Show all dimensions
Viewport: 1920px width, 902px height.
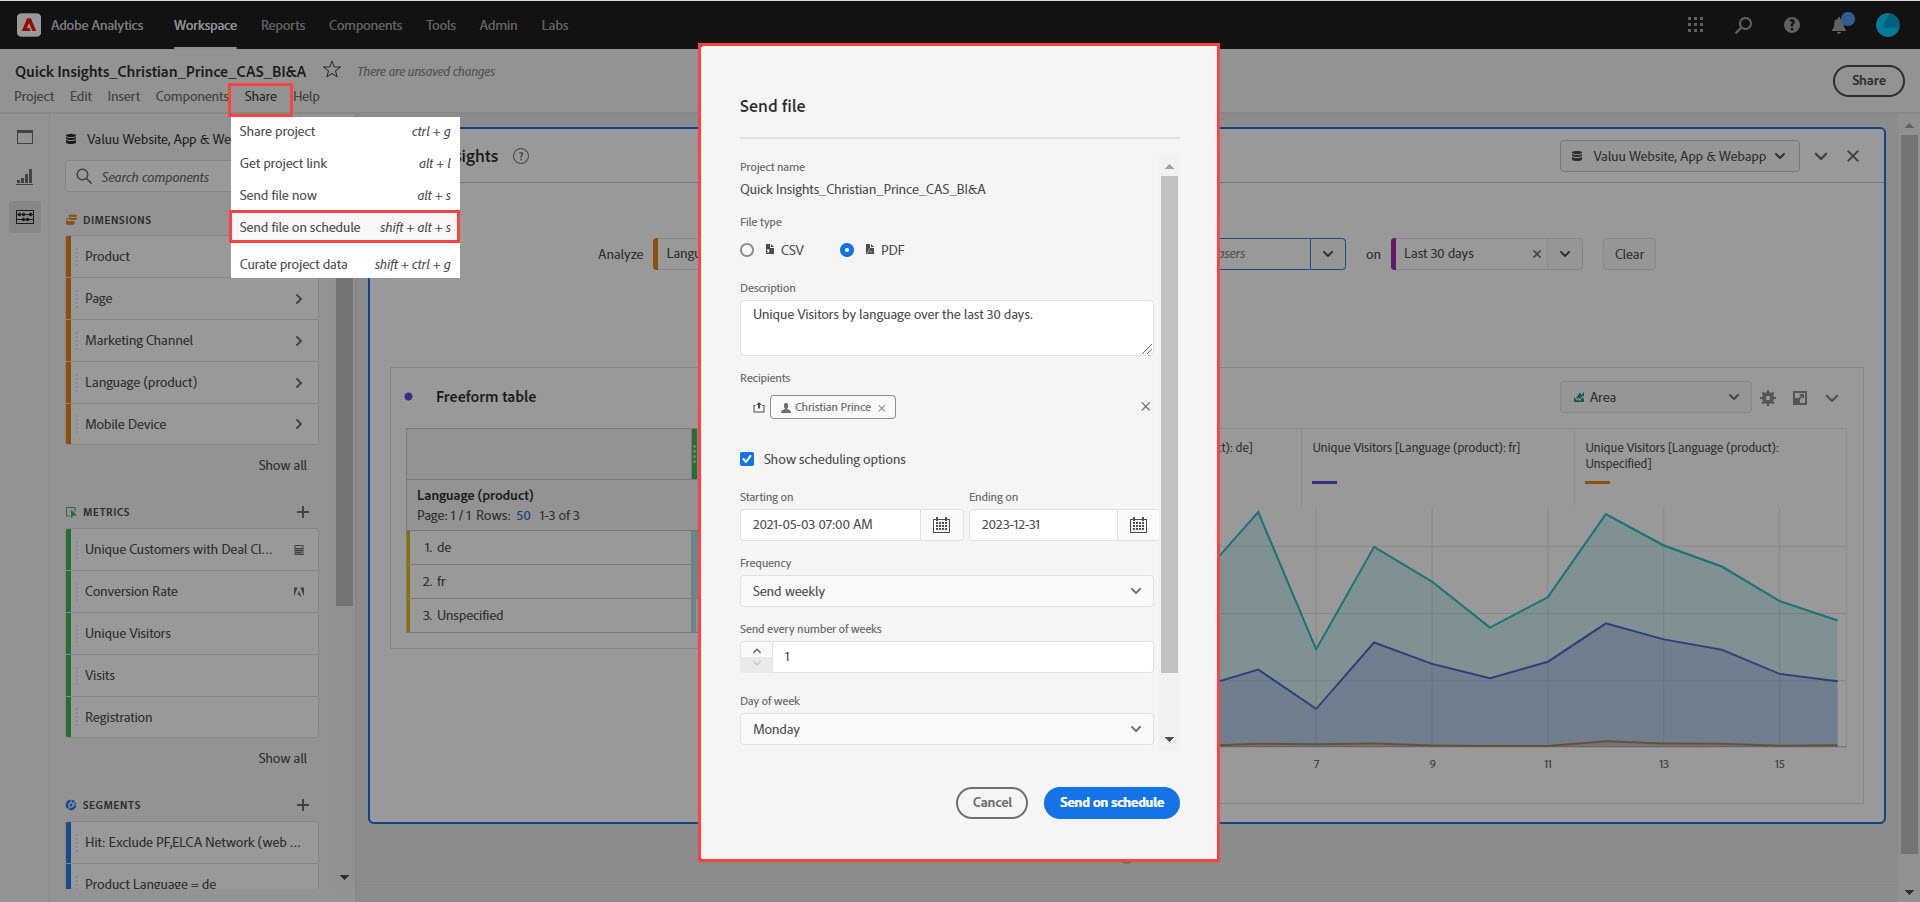(x=283, y=466)
